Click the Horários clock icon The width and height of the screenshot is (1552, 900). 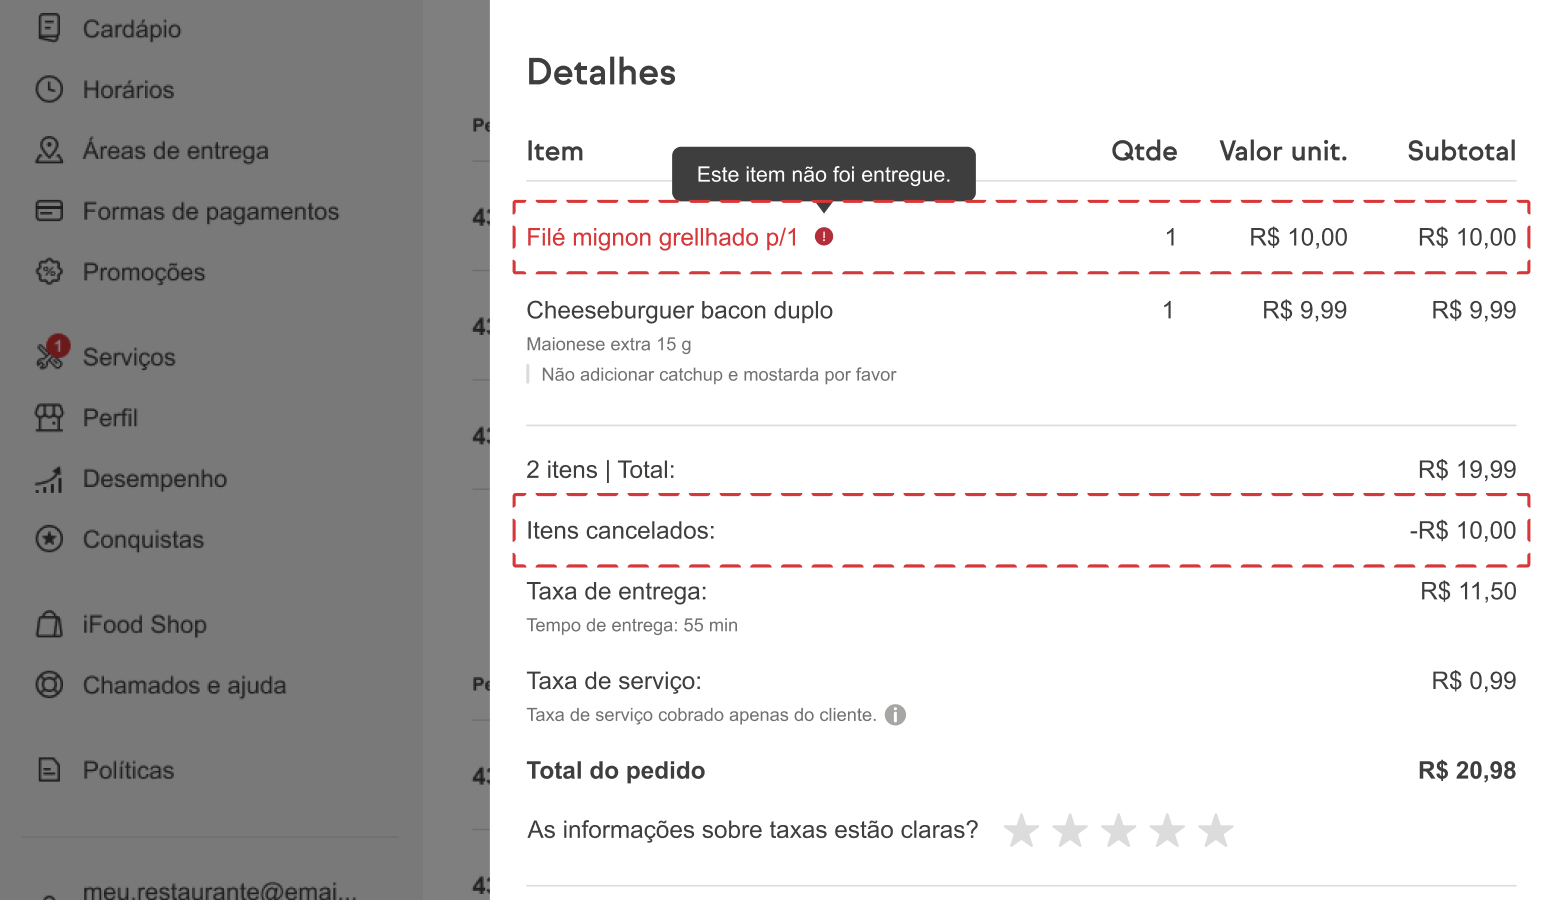pos(49,89)
